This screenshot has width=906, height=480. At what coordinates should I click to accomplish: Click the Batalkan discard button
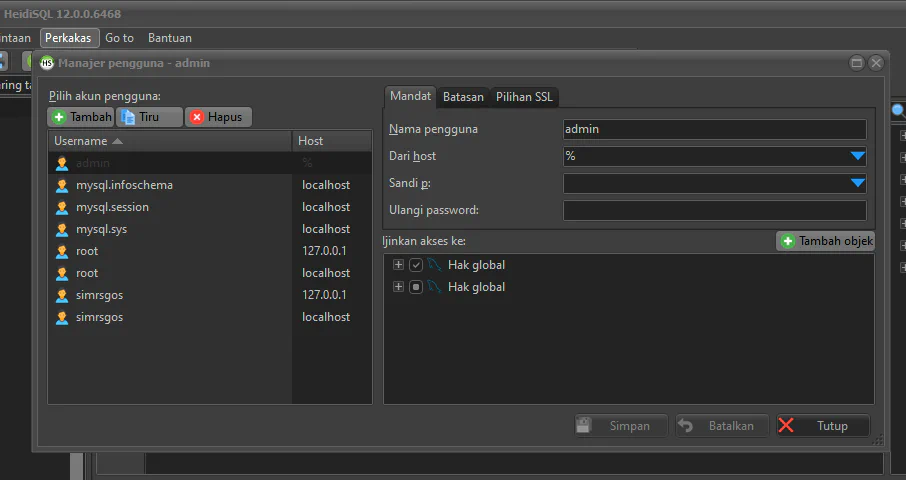pos(722,426)
